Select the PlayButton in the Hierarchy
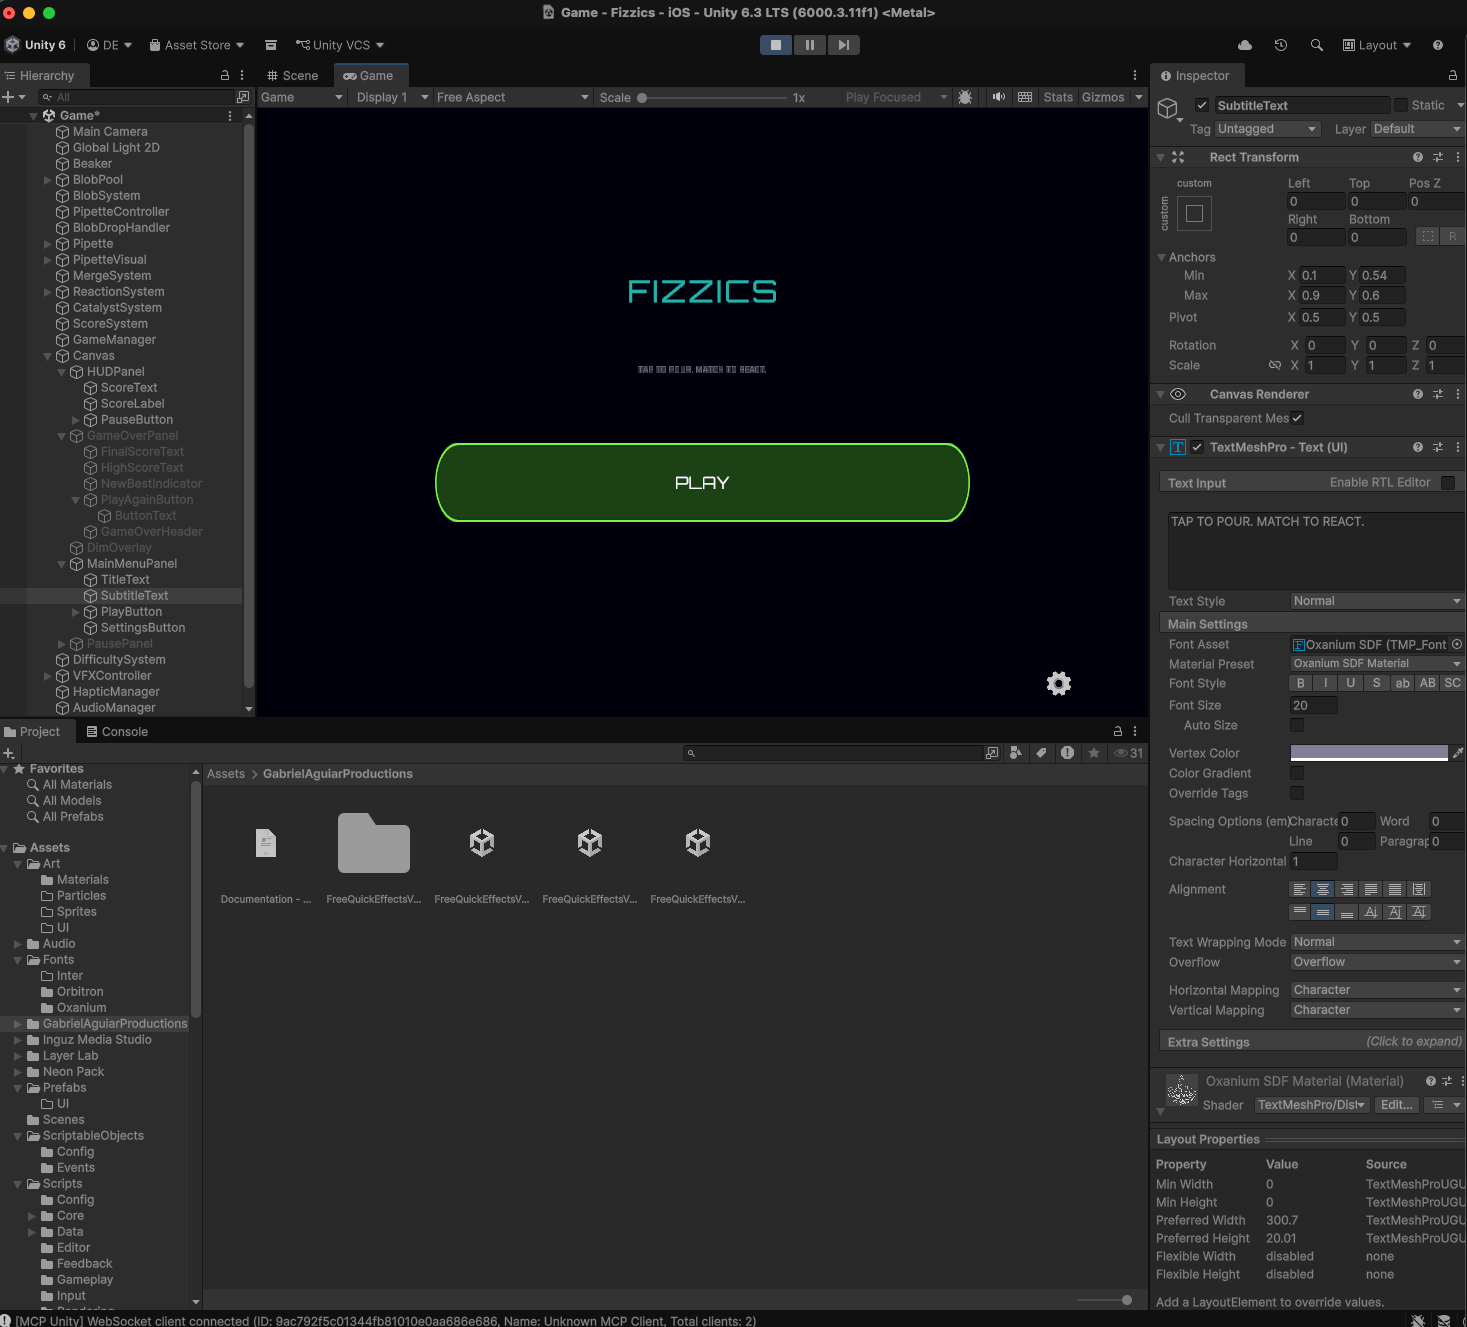1467x1327 pixels. point(133,611)
